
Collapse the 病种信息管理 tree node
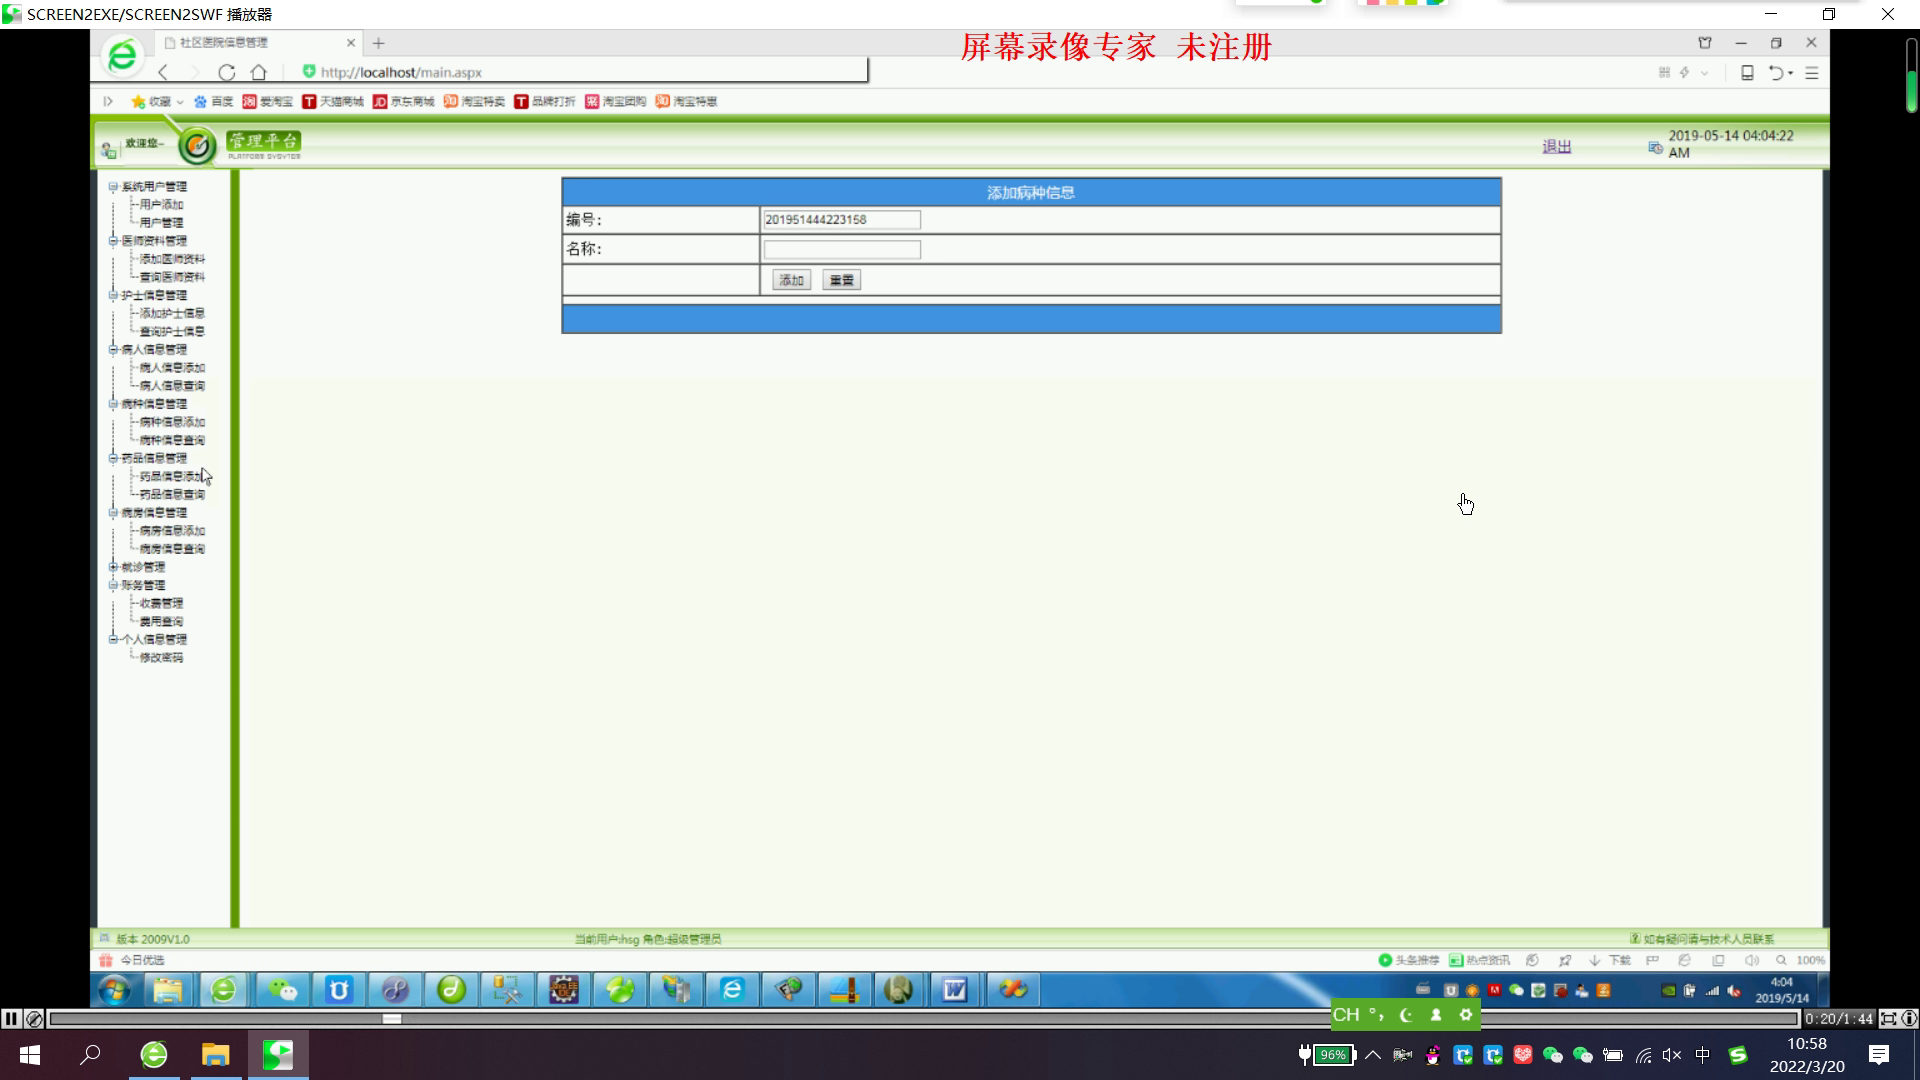click(113, 404)
